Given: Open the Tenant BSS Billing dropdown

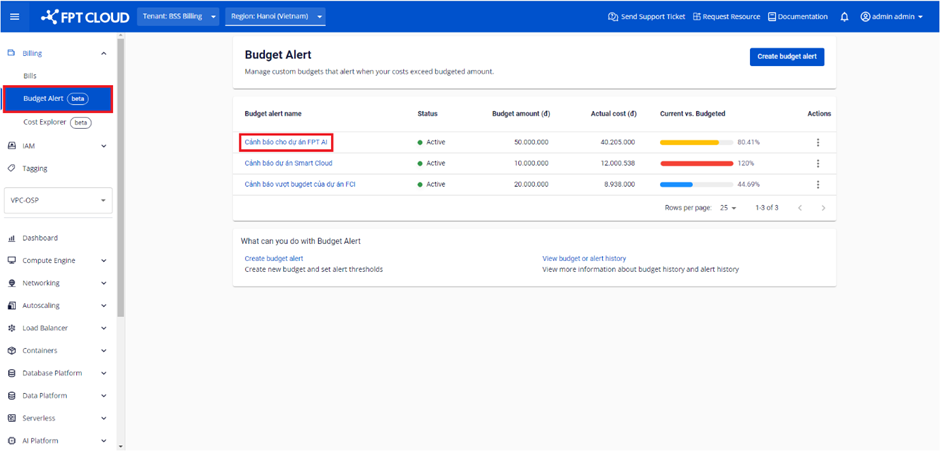Looking at the screenshot, I should click(x=178, y=17).
